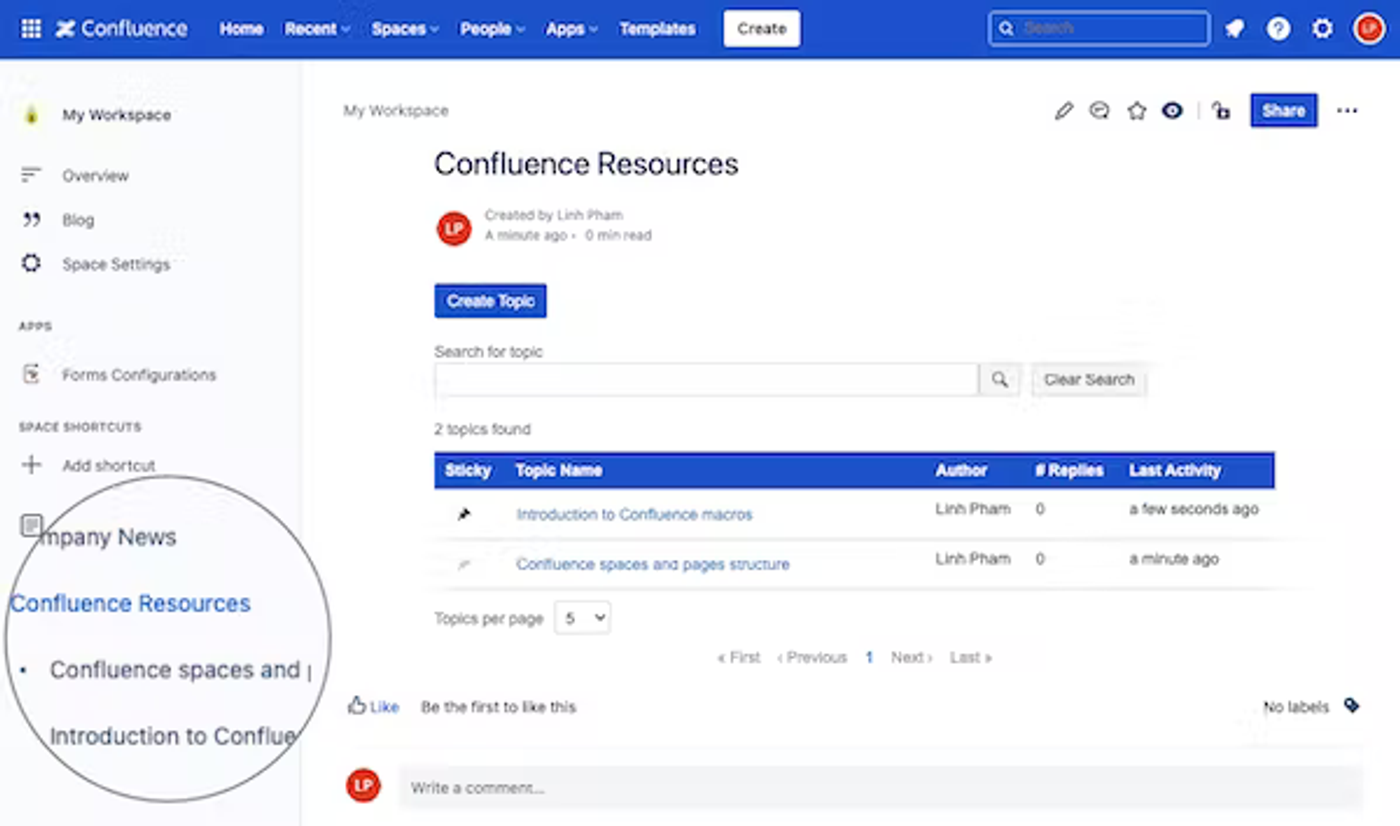
Task: Open the help question mark icon
Action: pyautogui.click(x=1279, y=29)
